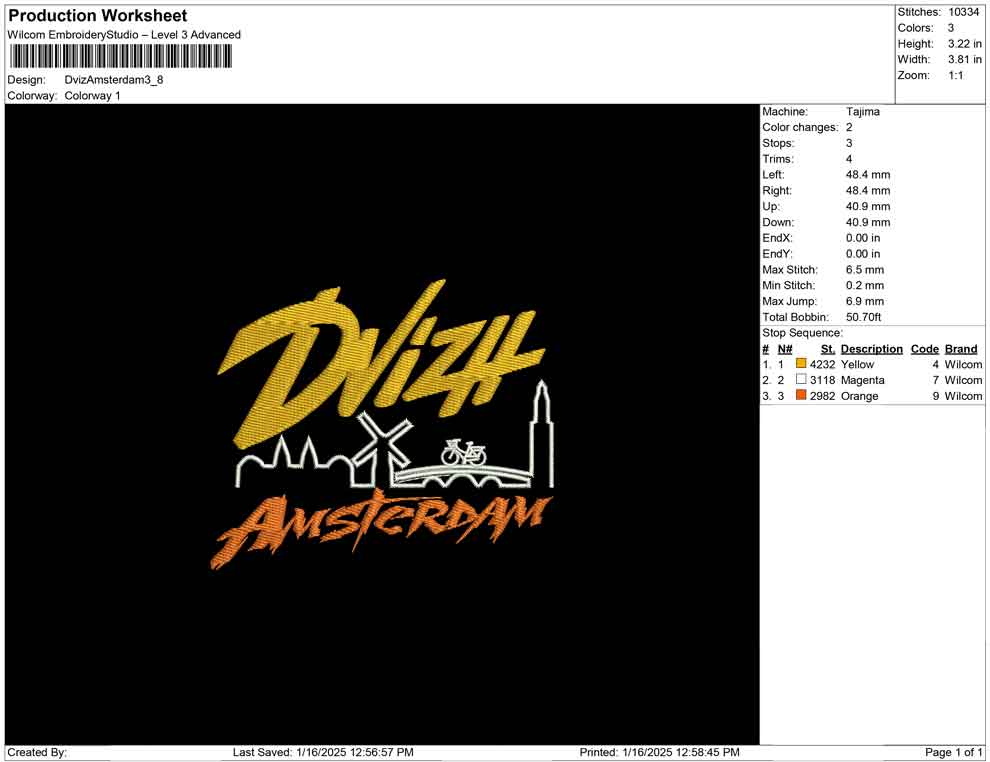Click the Magenta thread color swatch
The image size is (990, 762).
801,379
